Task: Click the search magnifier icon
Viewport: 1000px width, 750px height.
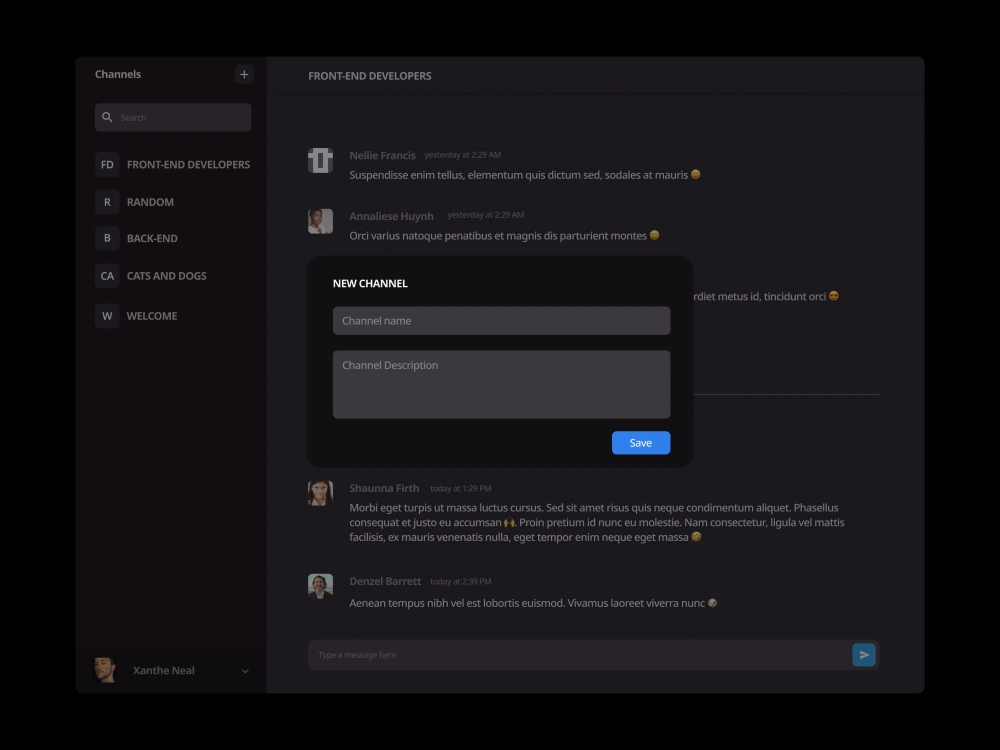Action: [x=107, y=117]
